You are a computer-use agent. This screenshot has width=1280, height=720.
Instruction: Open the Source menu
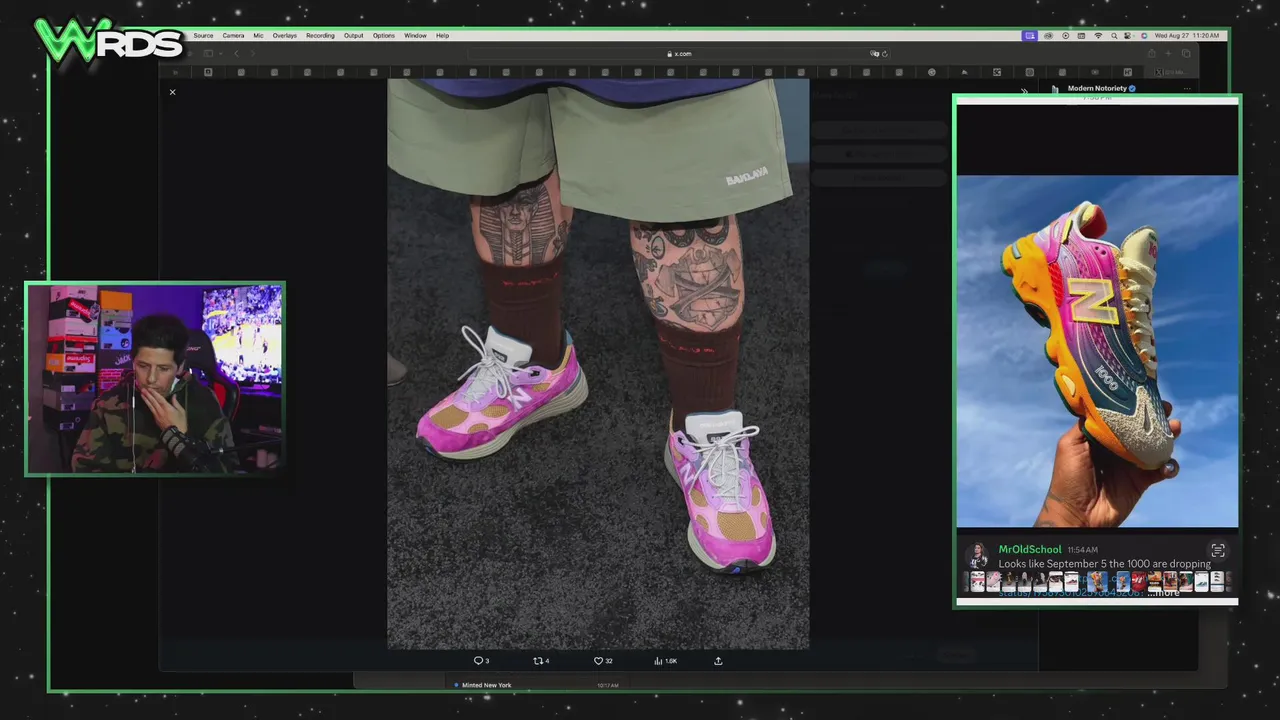click(x=203, y=36)
